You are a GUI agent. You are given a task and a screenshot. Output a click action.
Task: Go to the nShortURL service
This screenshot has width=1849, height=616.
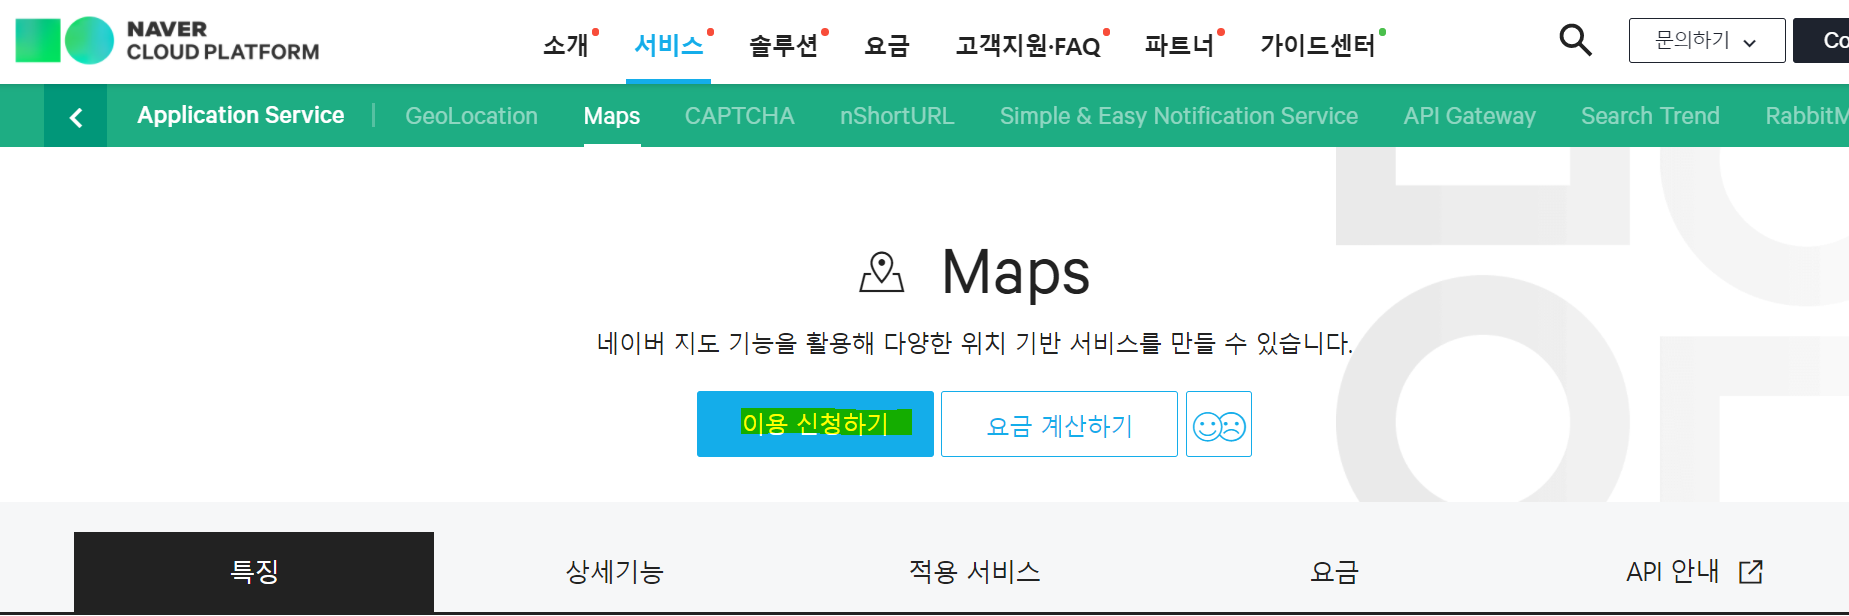(x=897, y=116)
